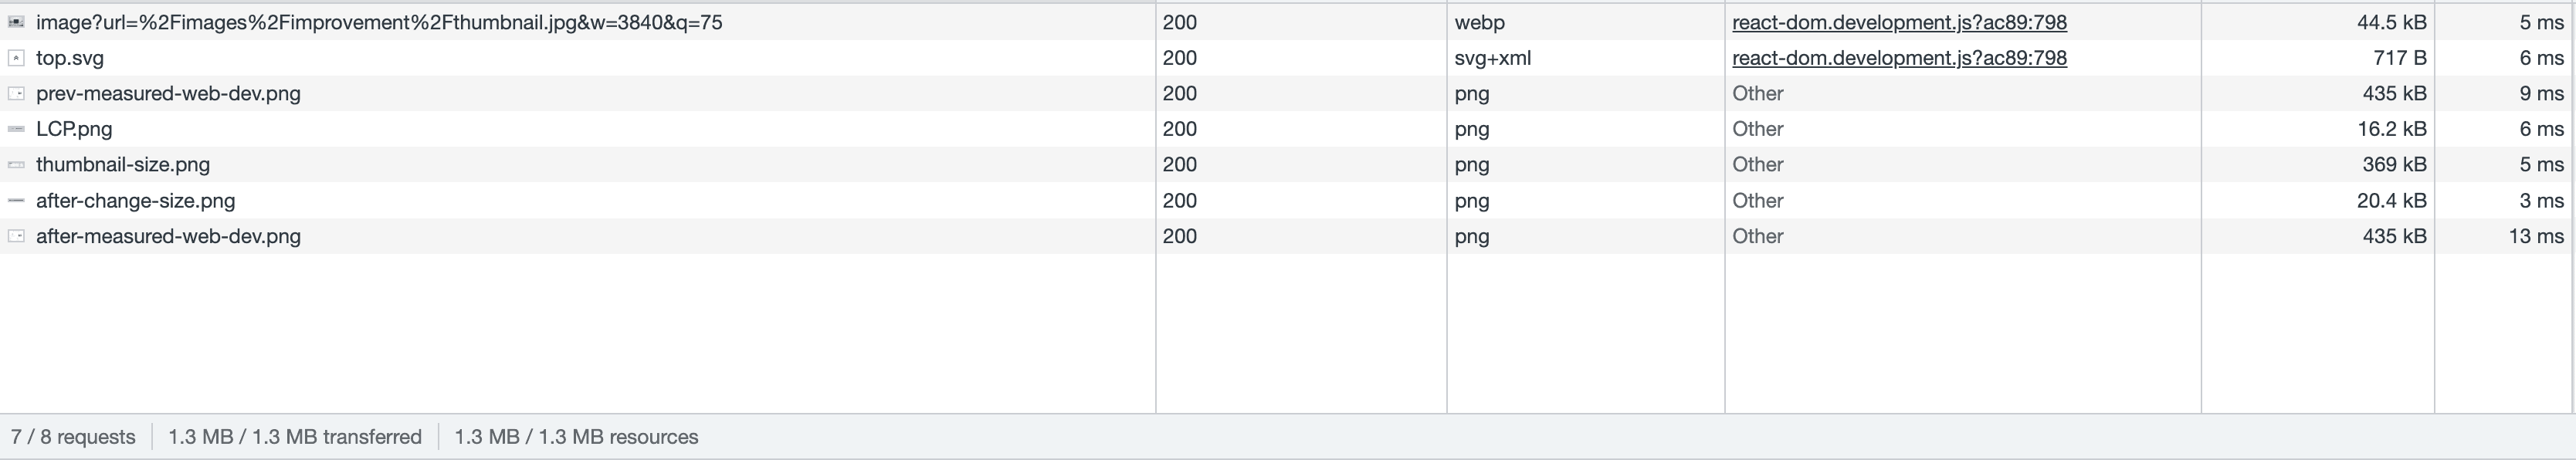Select the after-measured-web-dev.png request name

[168, 236]
